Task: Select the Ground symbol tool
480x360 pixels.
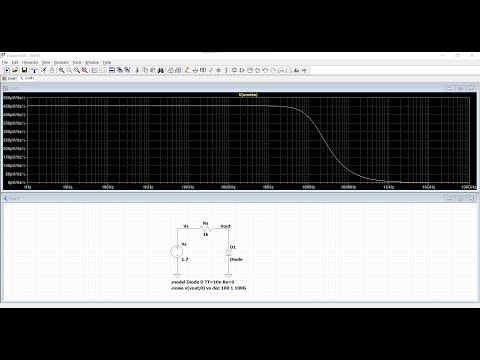Action: point(195,70)
